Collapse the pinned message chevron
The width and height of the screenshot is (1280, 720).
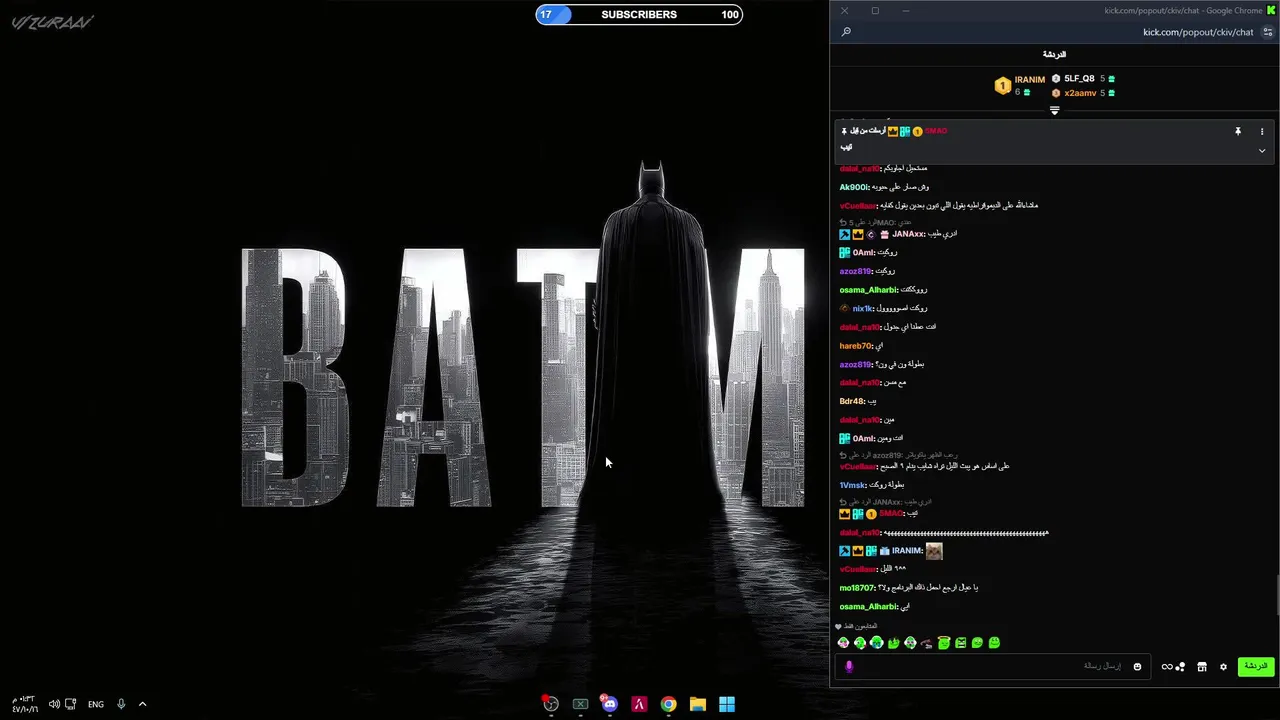pos(1262,151)
